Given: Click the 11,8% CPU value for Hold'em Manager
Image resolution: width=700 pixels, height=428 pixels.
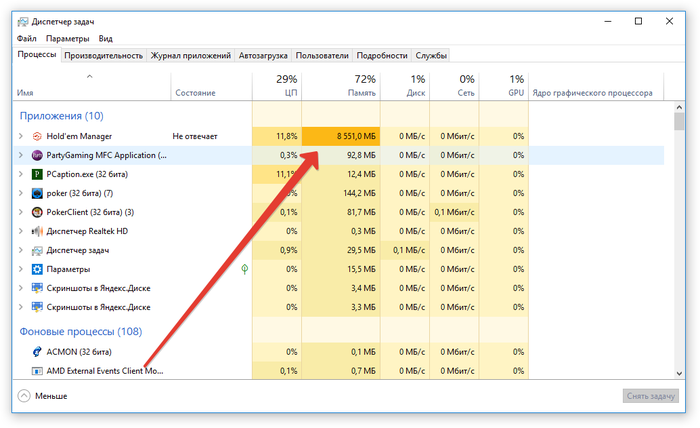Looking at the screenshot, I should coord(287,136).
